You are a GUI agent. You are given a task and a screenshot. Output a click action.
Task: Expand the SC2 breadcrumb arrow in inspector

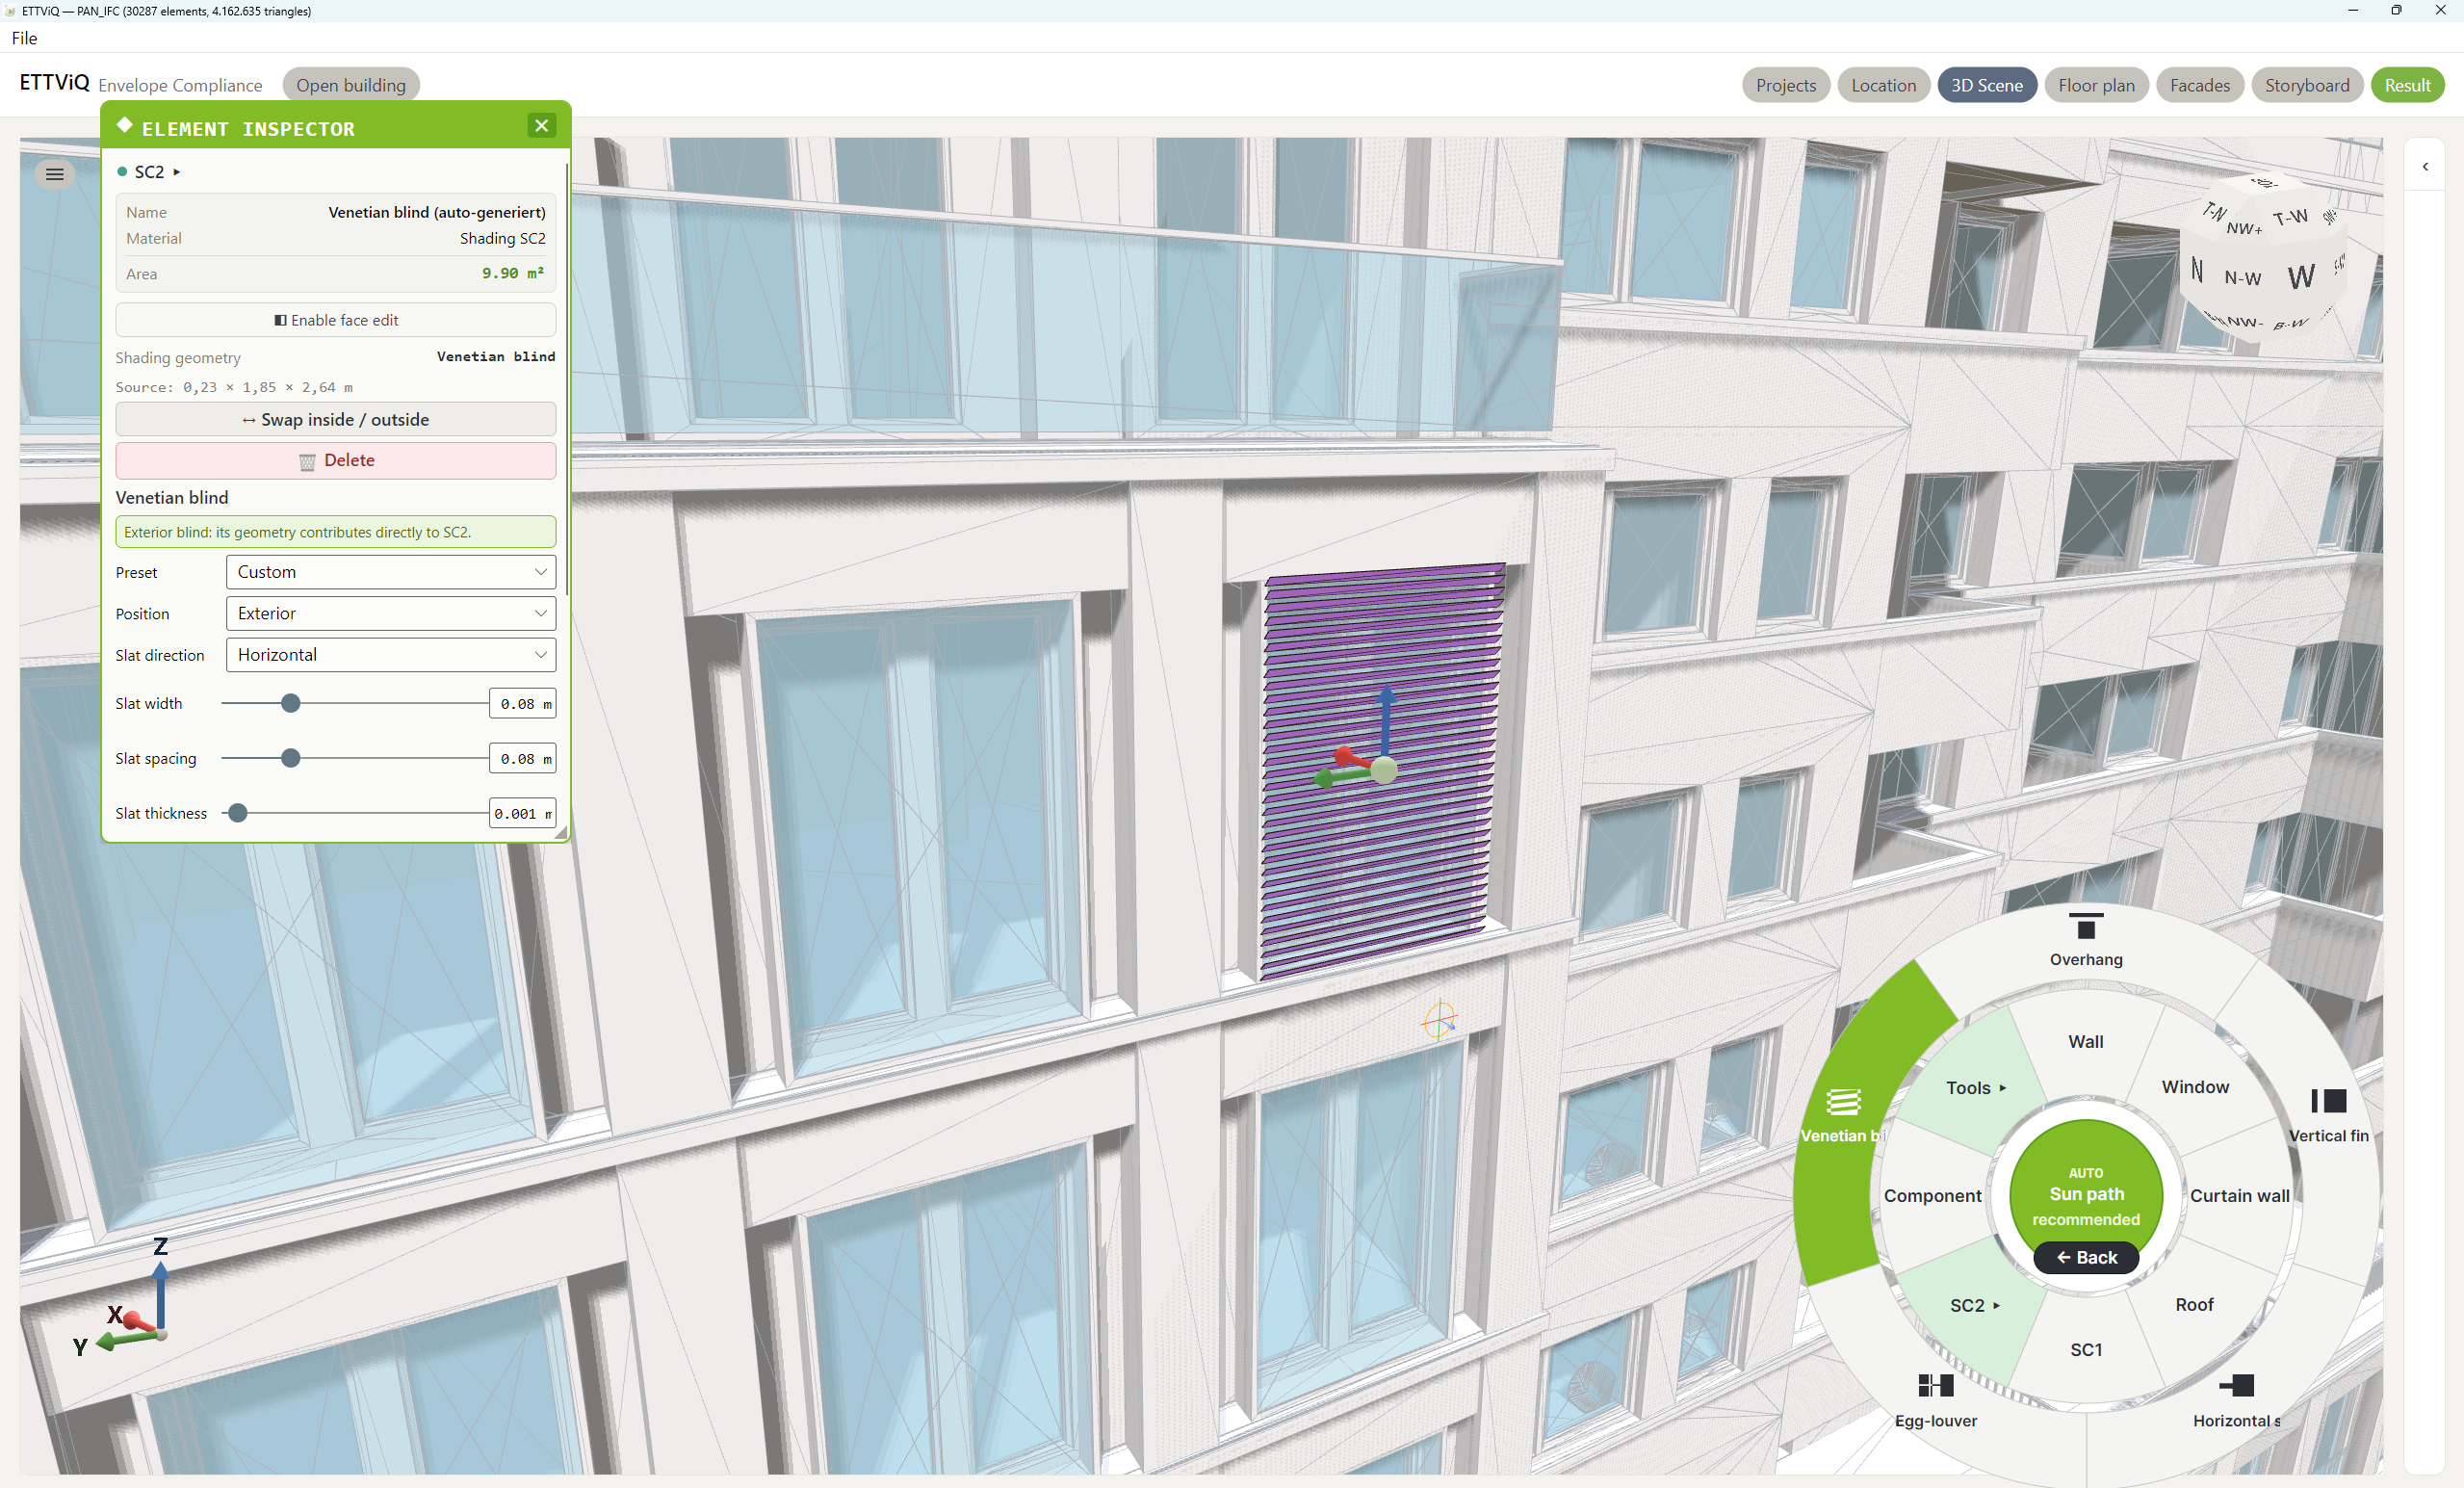click(177, 172)
